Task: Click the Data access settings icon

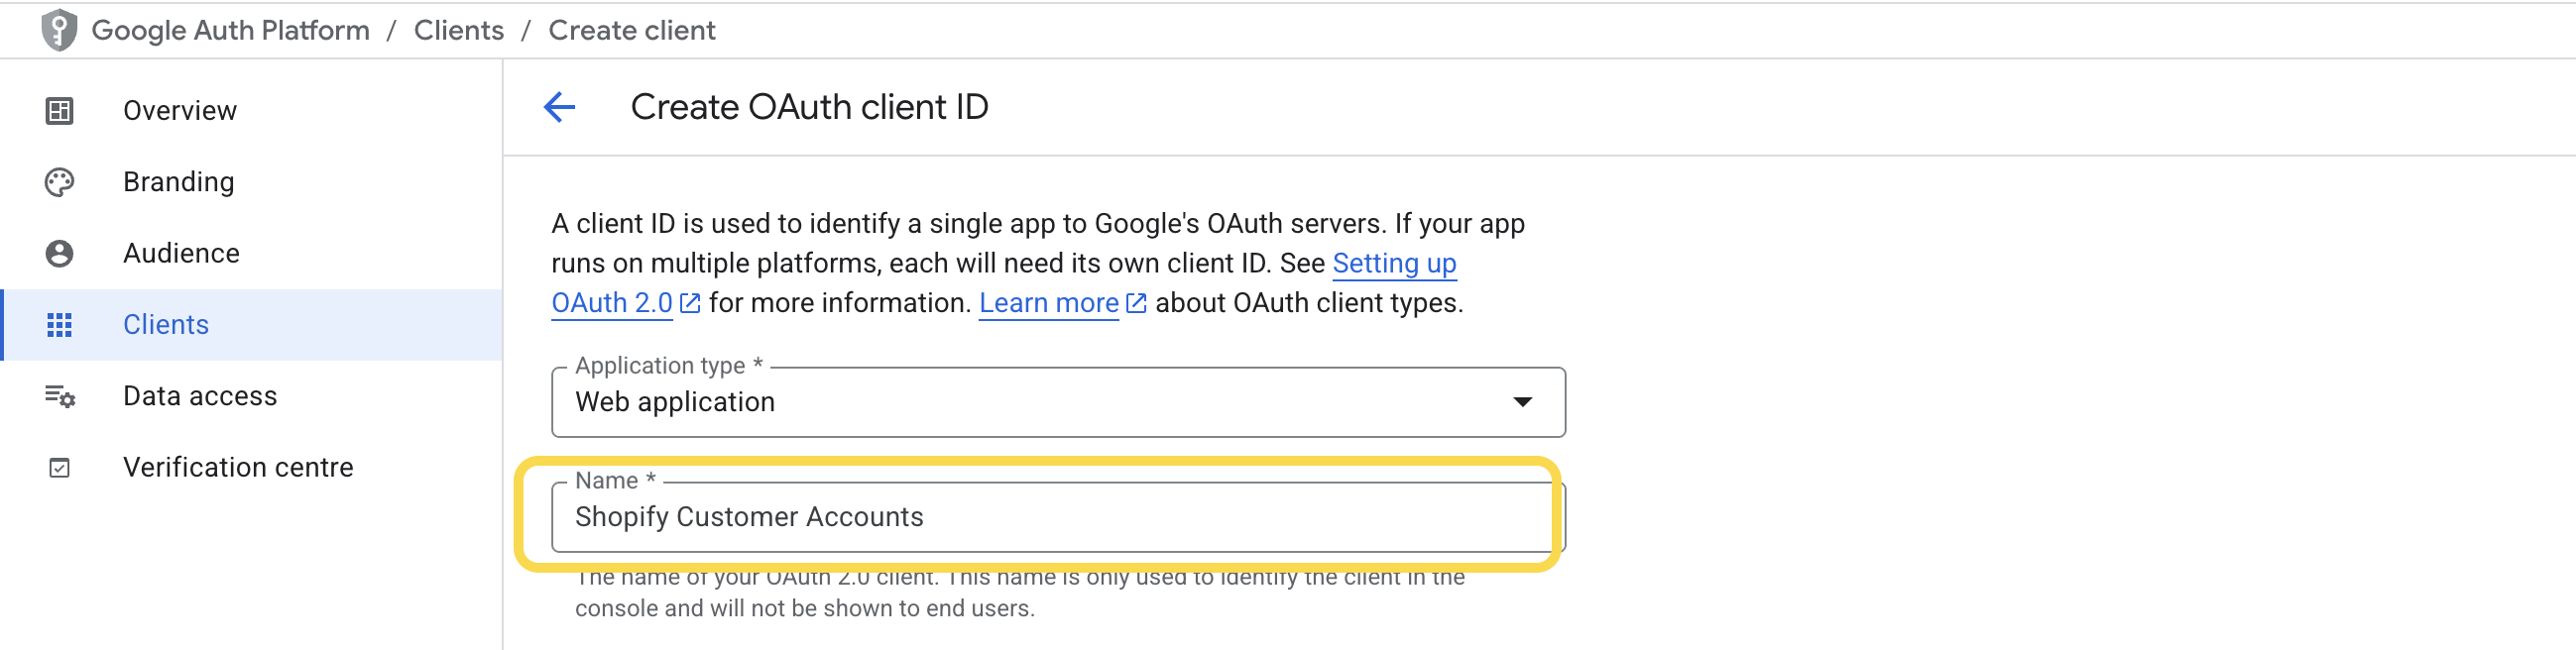Action: tap(59, 397)
